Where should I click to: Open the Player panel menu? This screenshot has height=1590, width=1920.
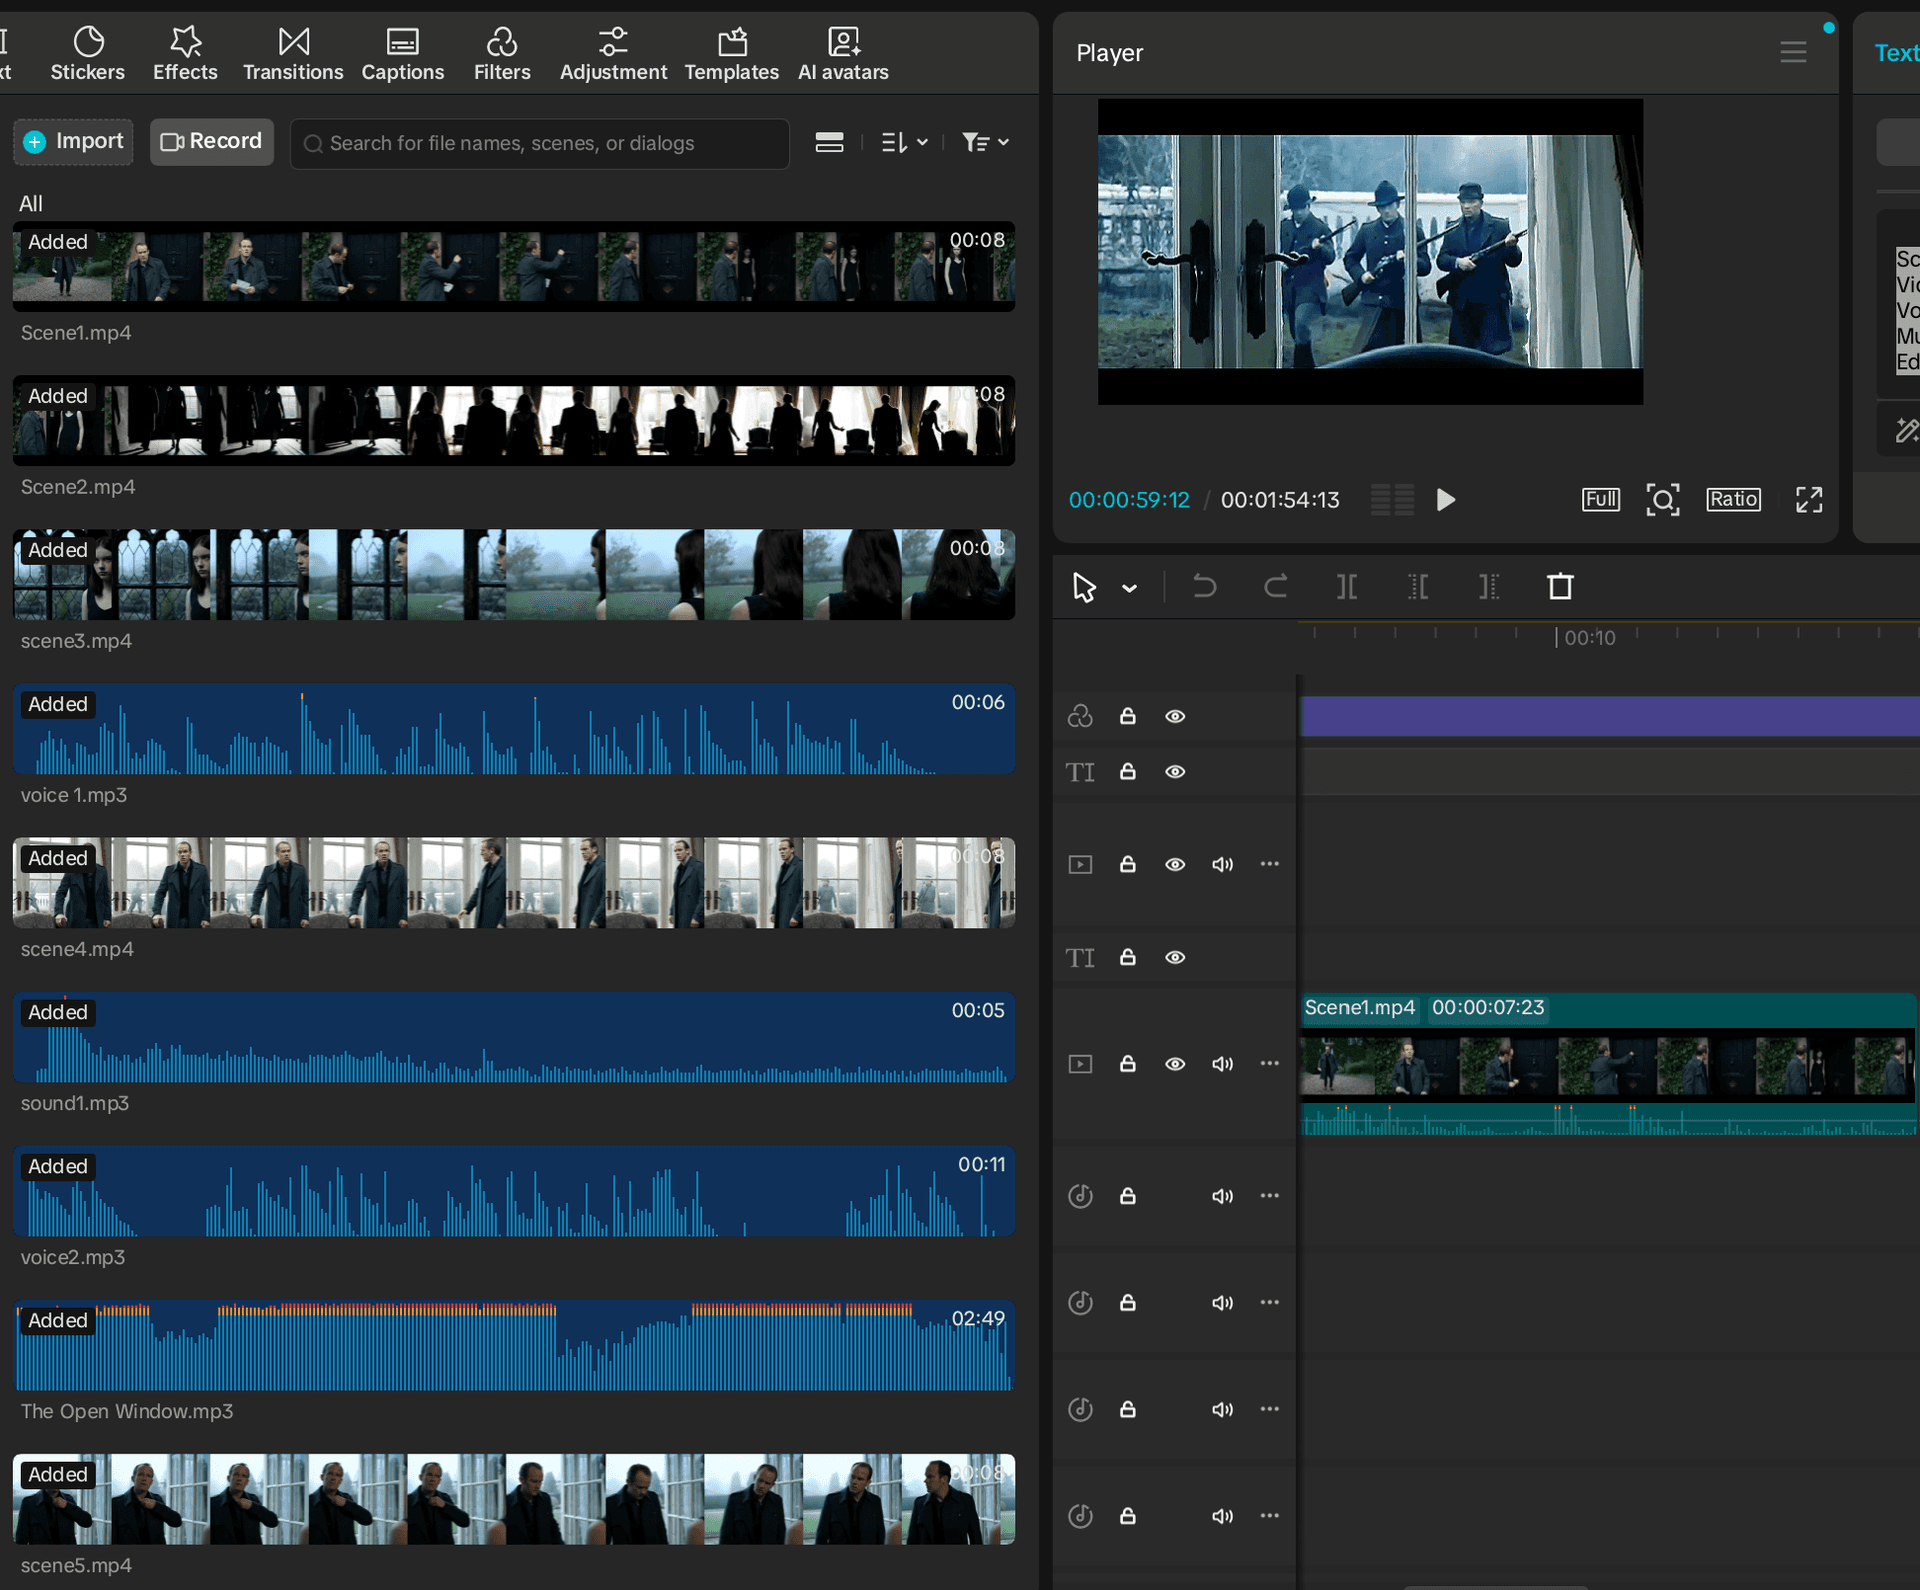1793,52
